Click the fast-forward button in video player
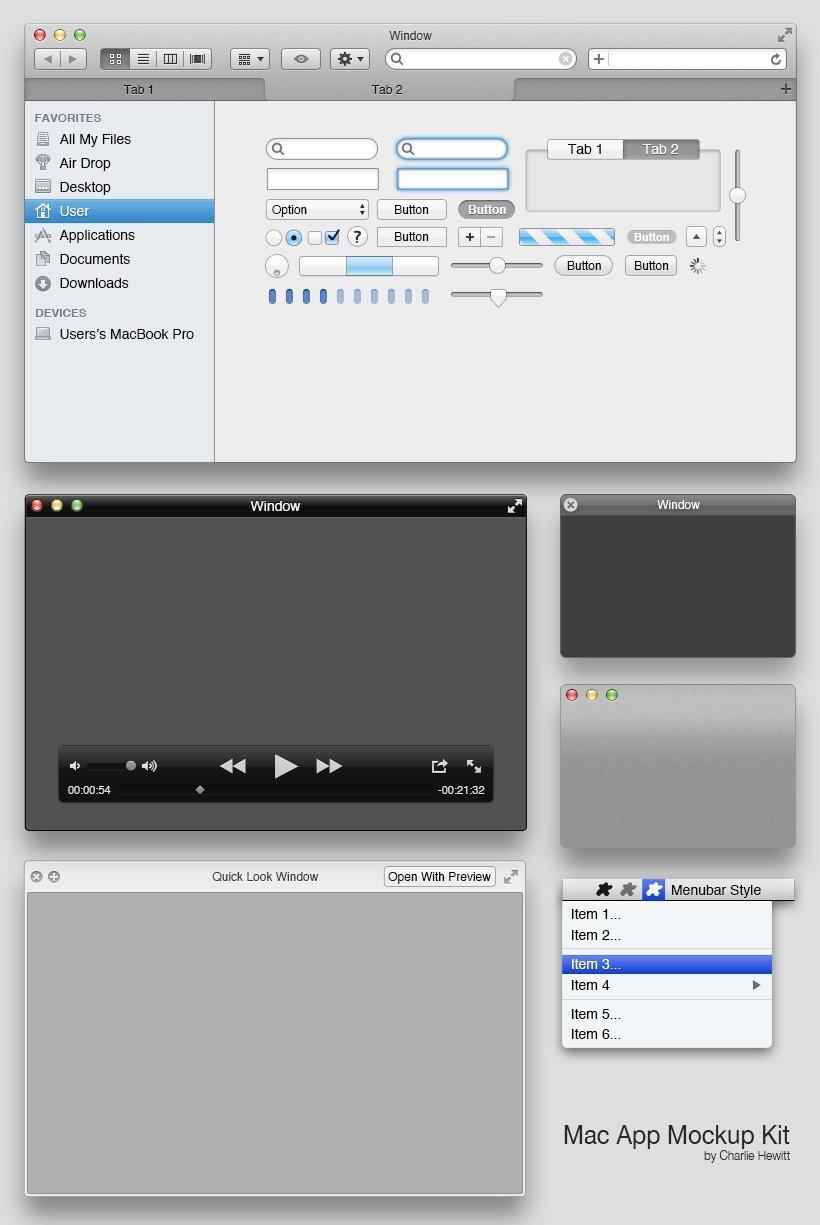 328,766
